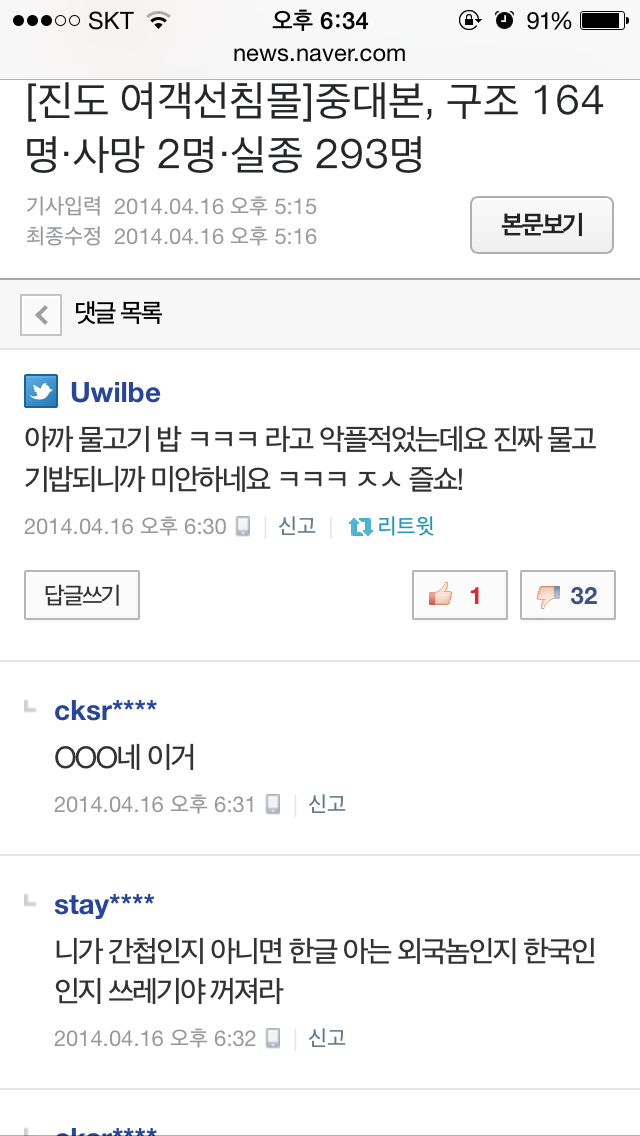Tap the reply indent arrow beside cksr****
This screenshot has width=640, height=1136.
(30, 706)
